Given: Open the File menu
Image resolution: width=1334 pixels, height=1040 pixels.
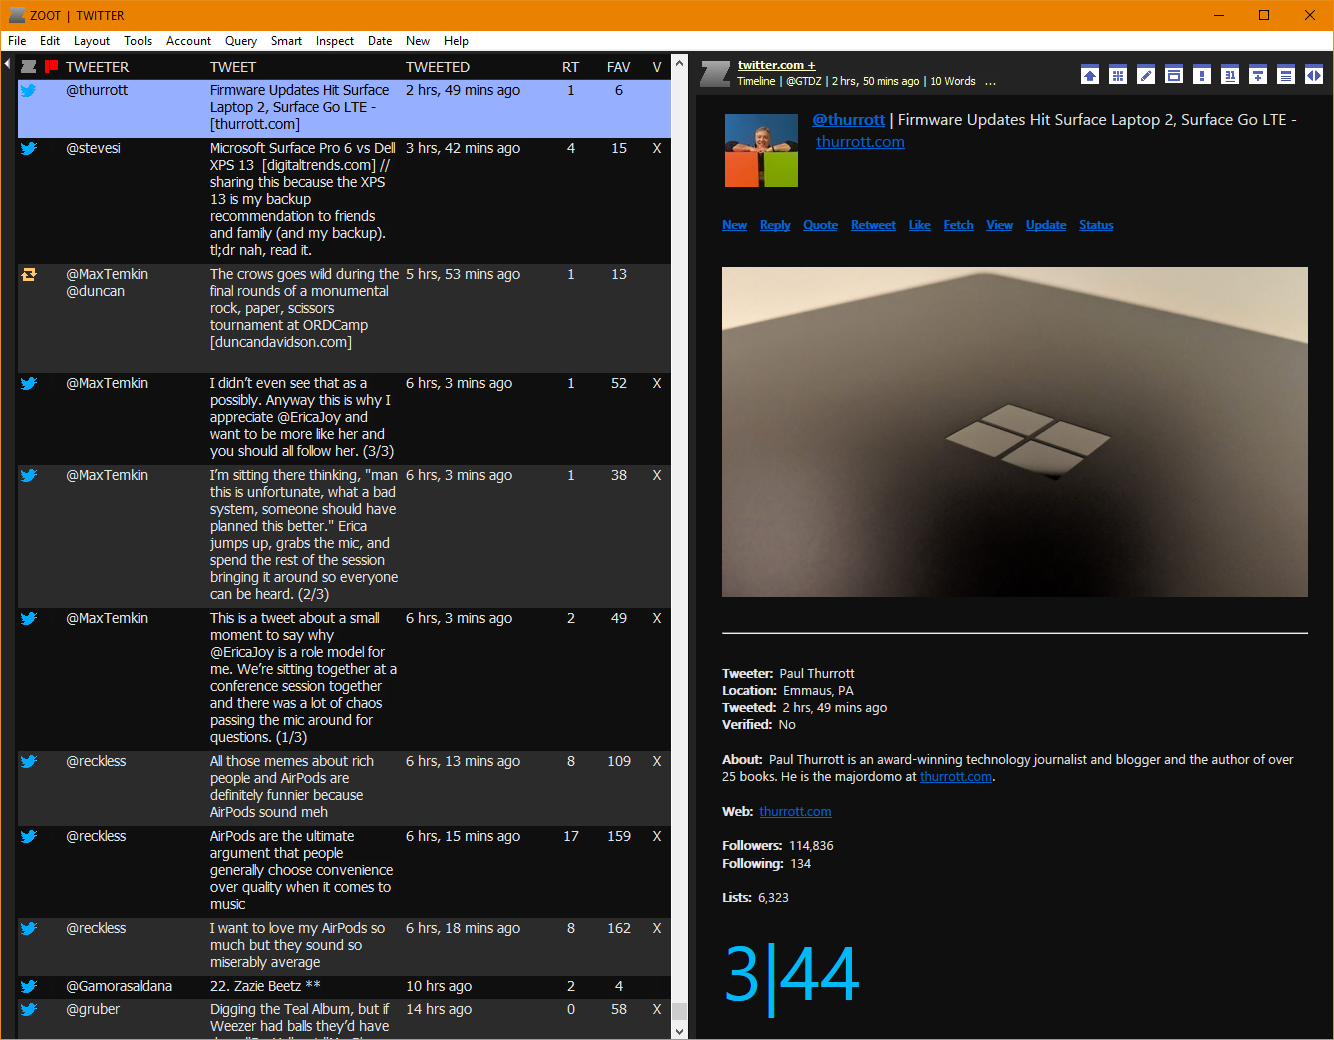Looking at the screenshot, I should 17,41.
